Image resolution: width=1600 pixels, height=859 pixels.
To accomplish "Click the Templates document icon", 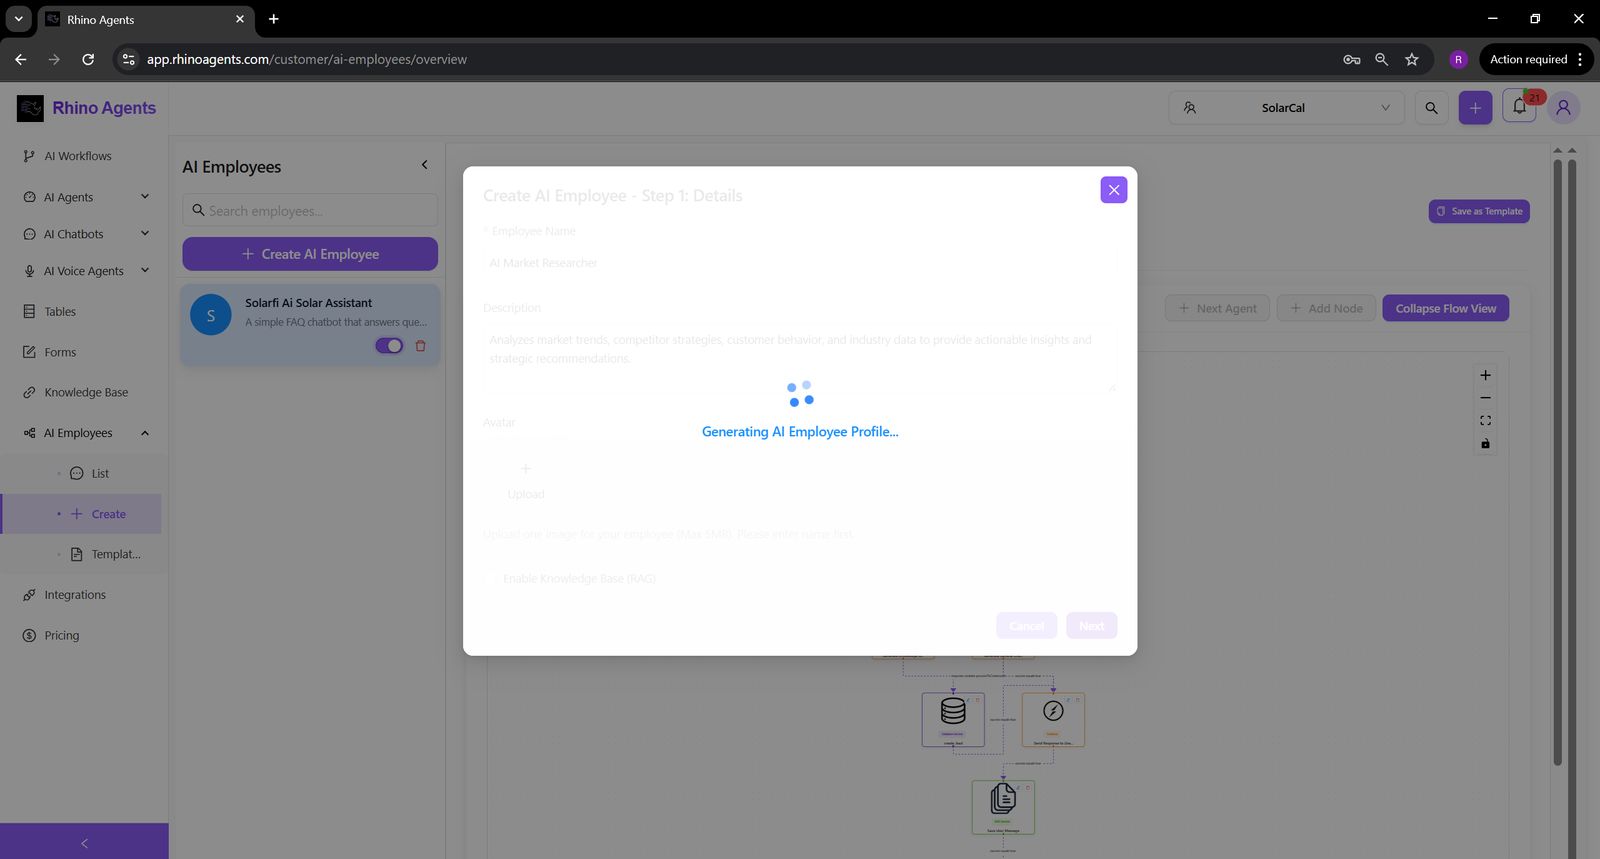I will (77, 554).
